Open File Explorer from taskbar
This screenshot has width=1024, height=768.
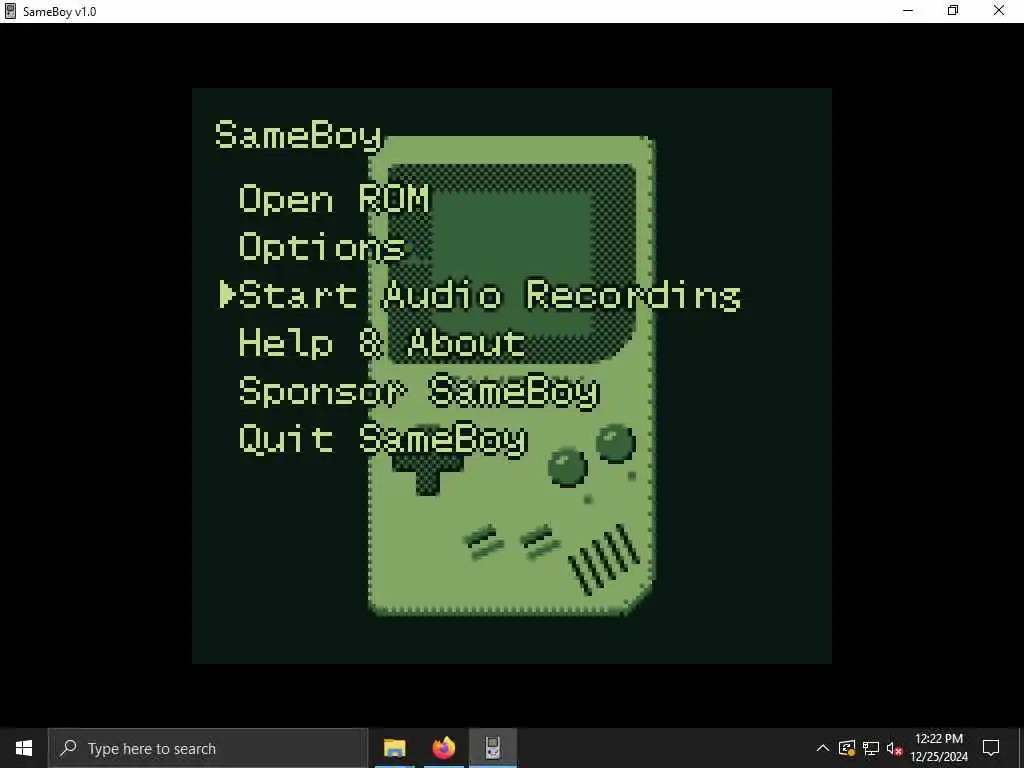394,748
